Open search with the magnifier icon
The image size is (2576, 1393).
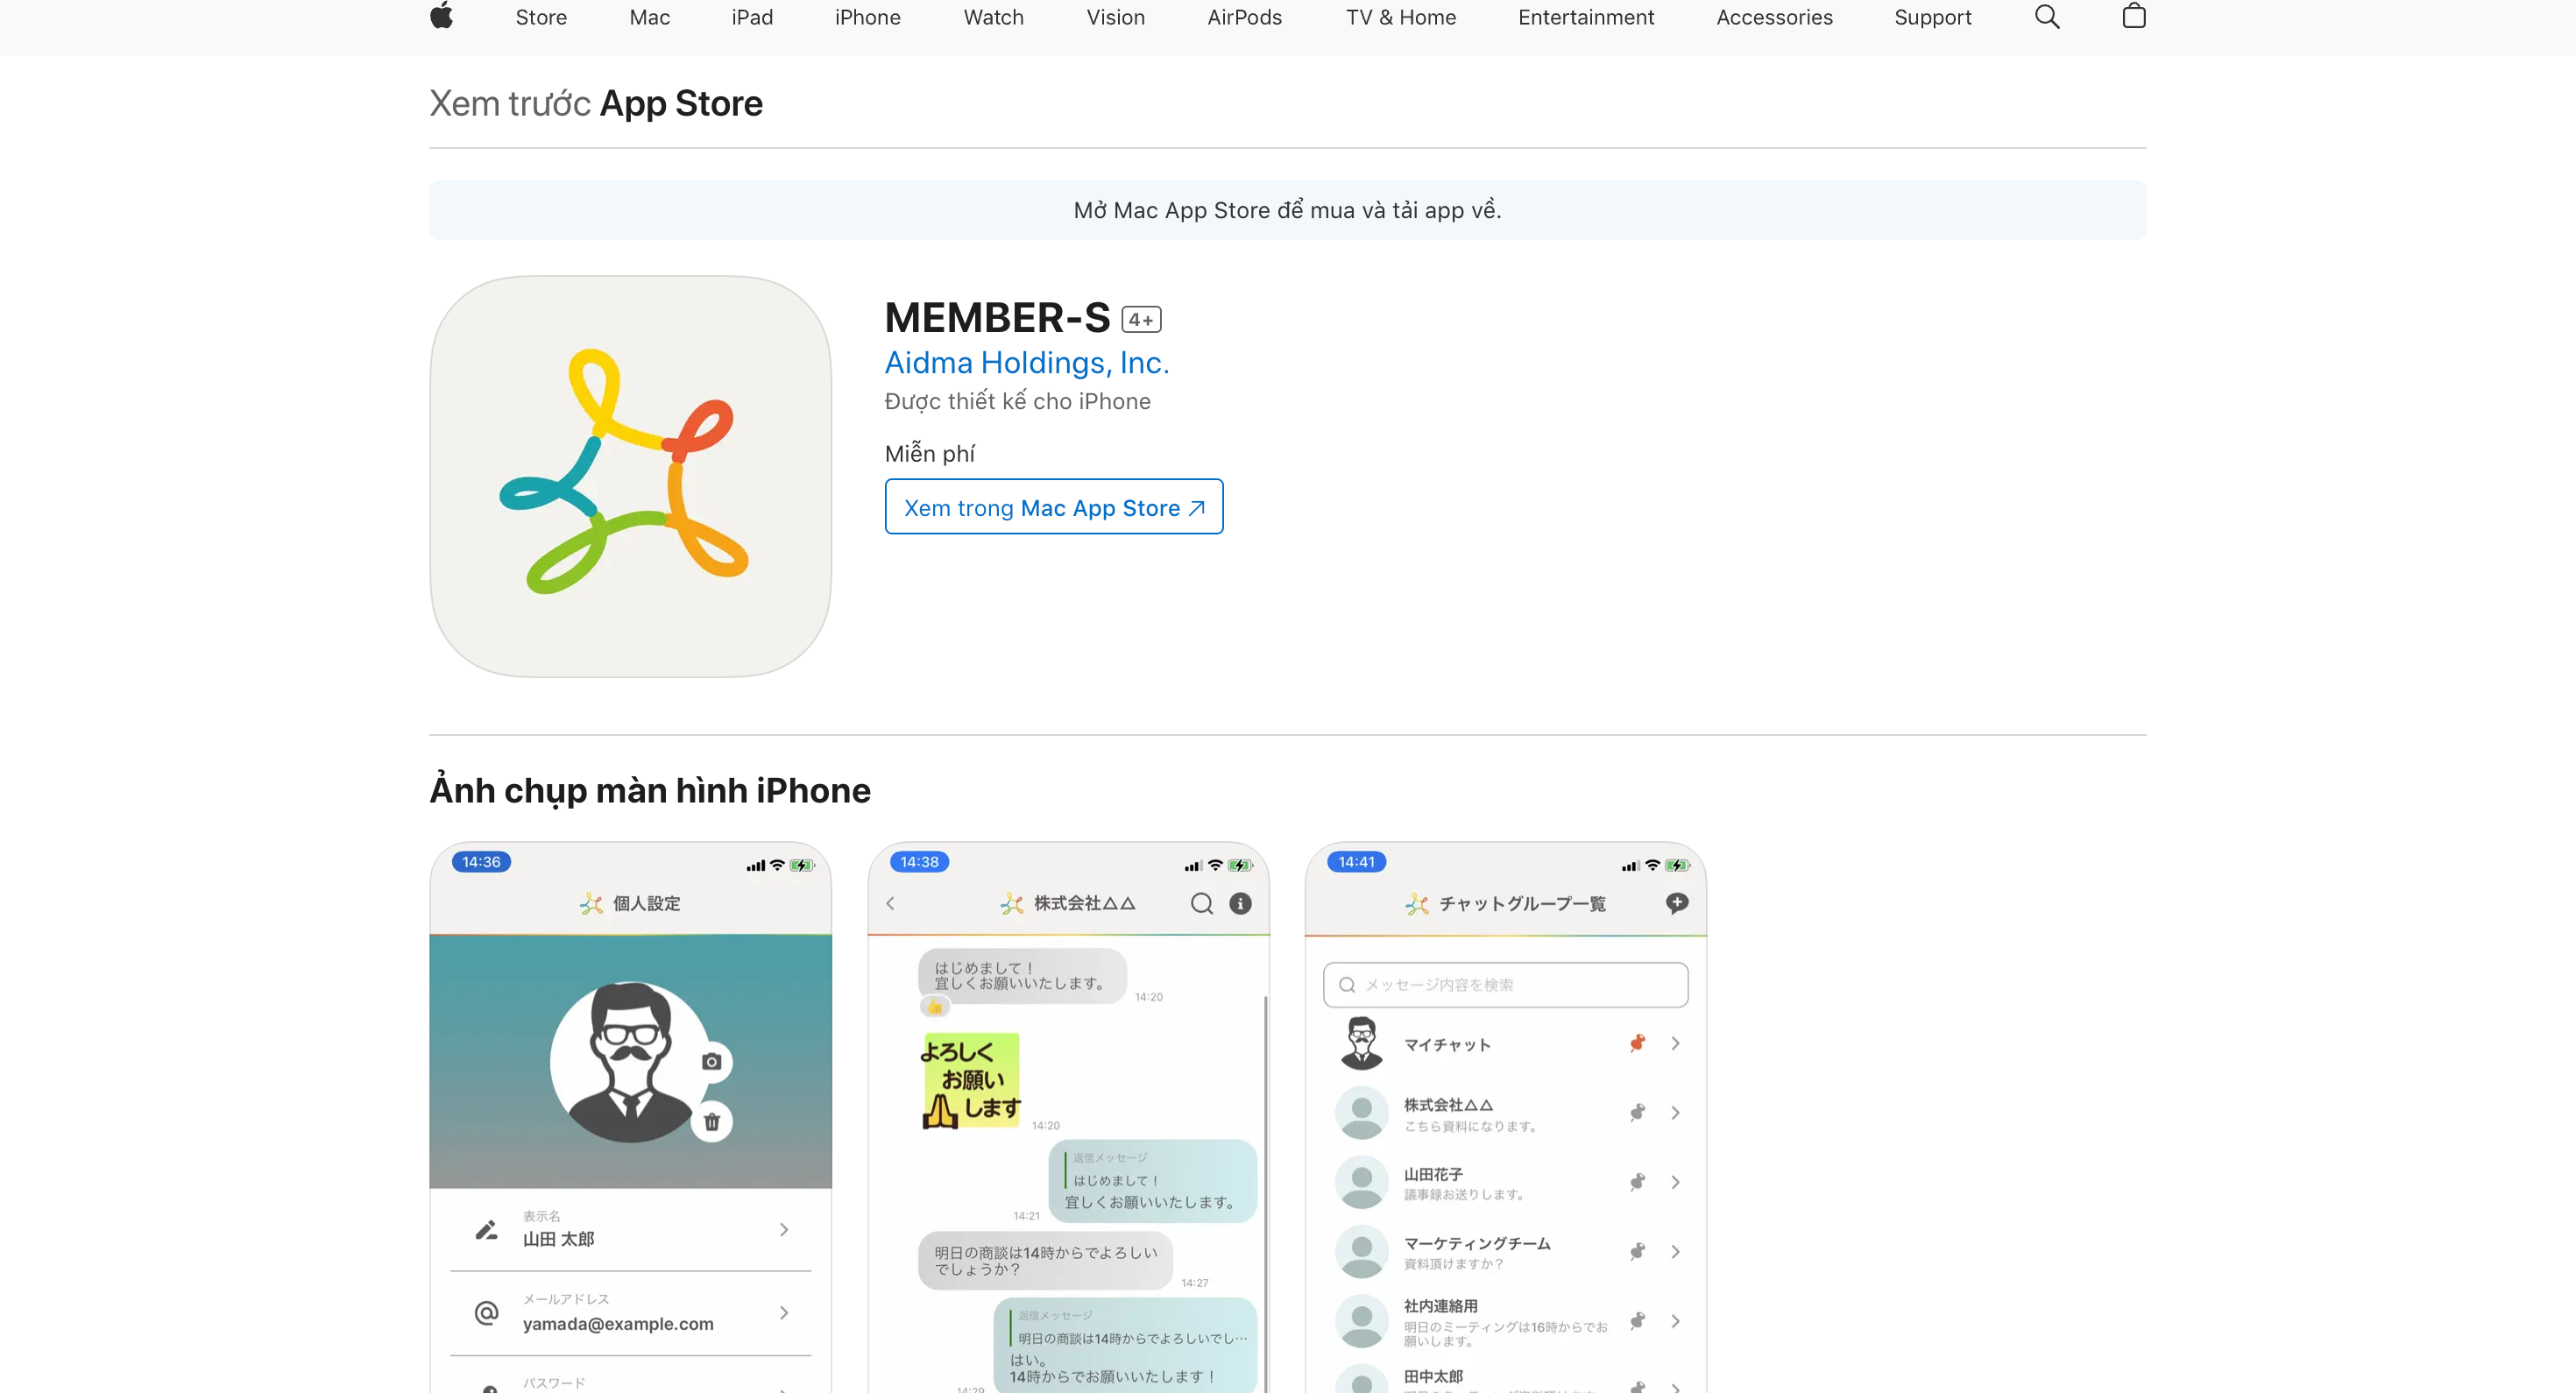(2047, 17)
